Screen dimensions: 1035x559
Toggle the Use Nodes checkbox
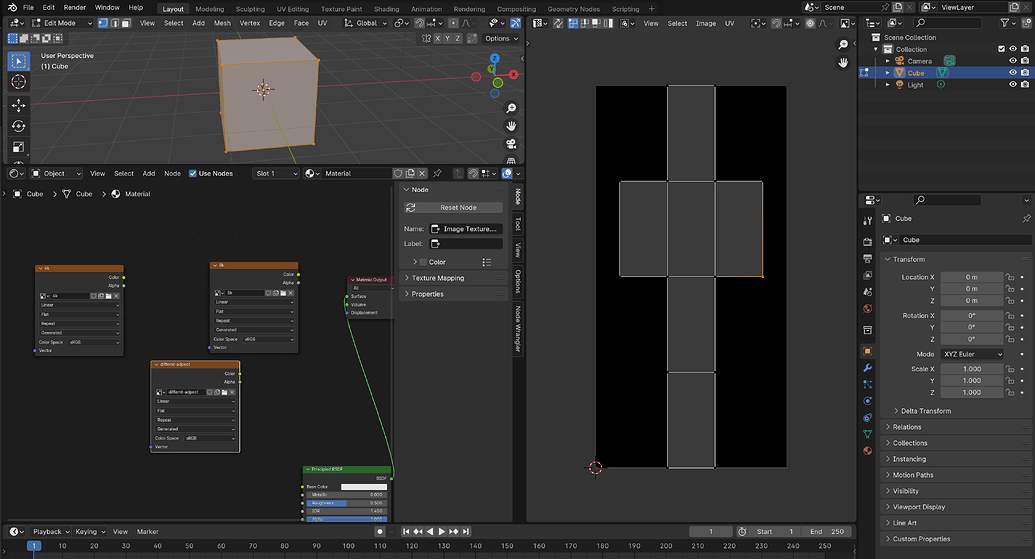(193, 174)
